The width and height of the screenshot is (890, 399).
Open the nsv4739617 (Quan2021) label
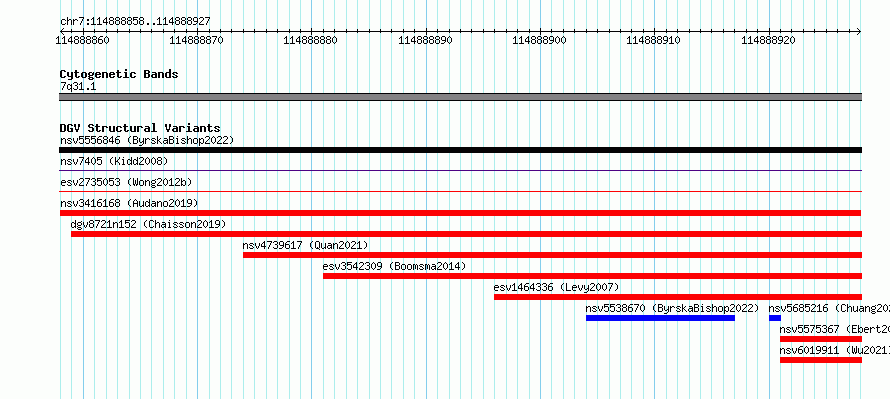coord(305,245)
